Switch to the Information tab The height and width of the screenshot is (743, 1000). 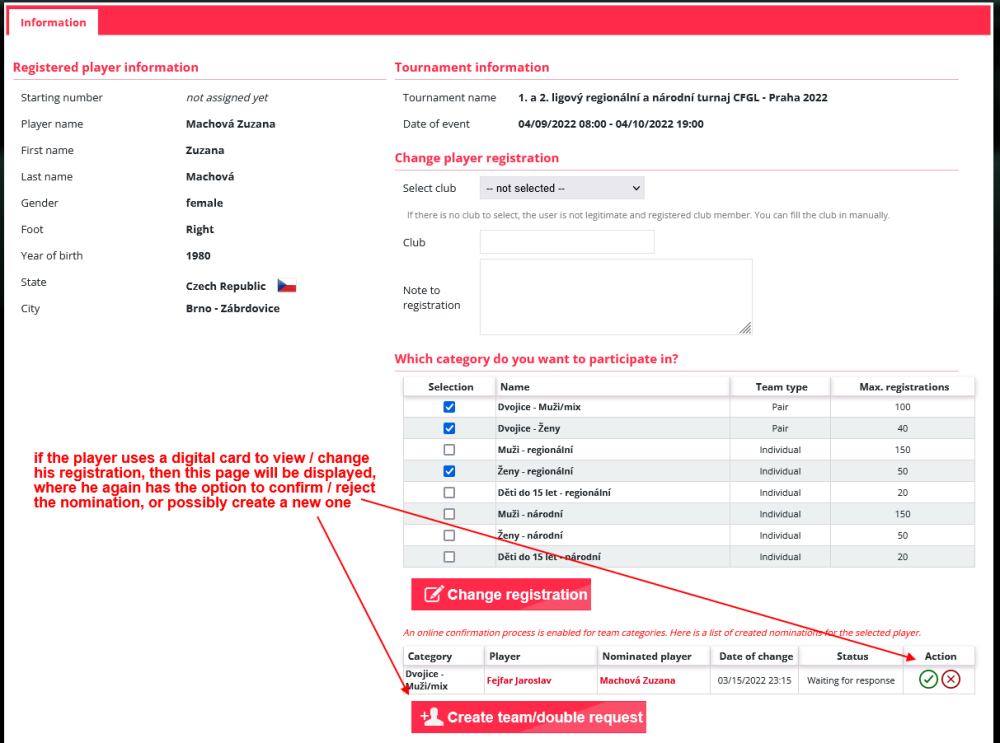click(53, 22)
